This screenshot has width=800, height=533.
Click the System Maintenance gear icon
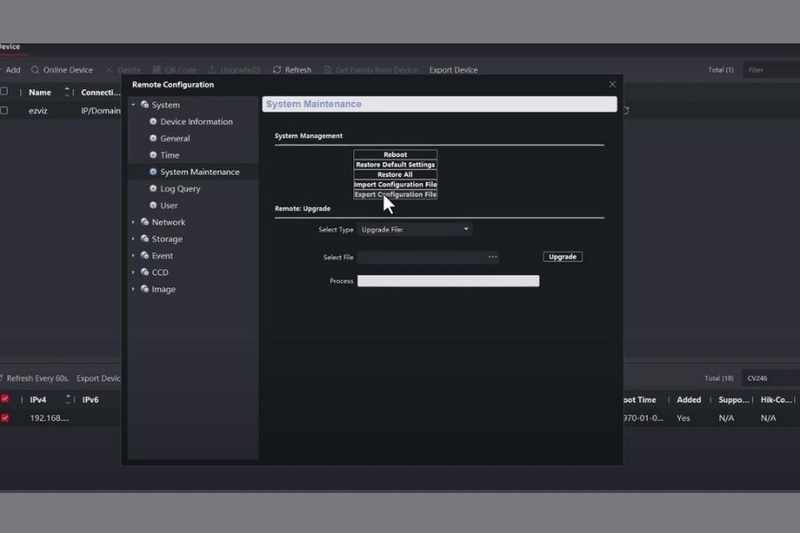point(153,172)
